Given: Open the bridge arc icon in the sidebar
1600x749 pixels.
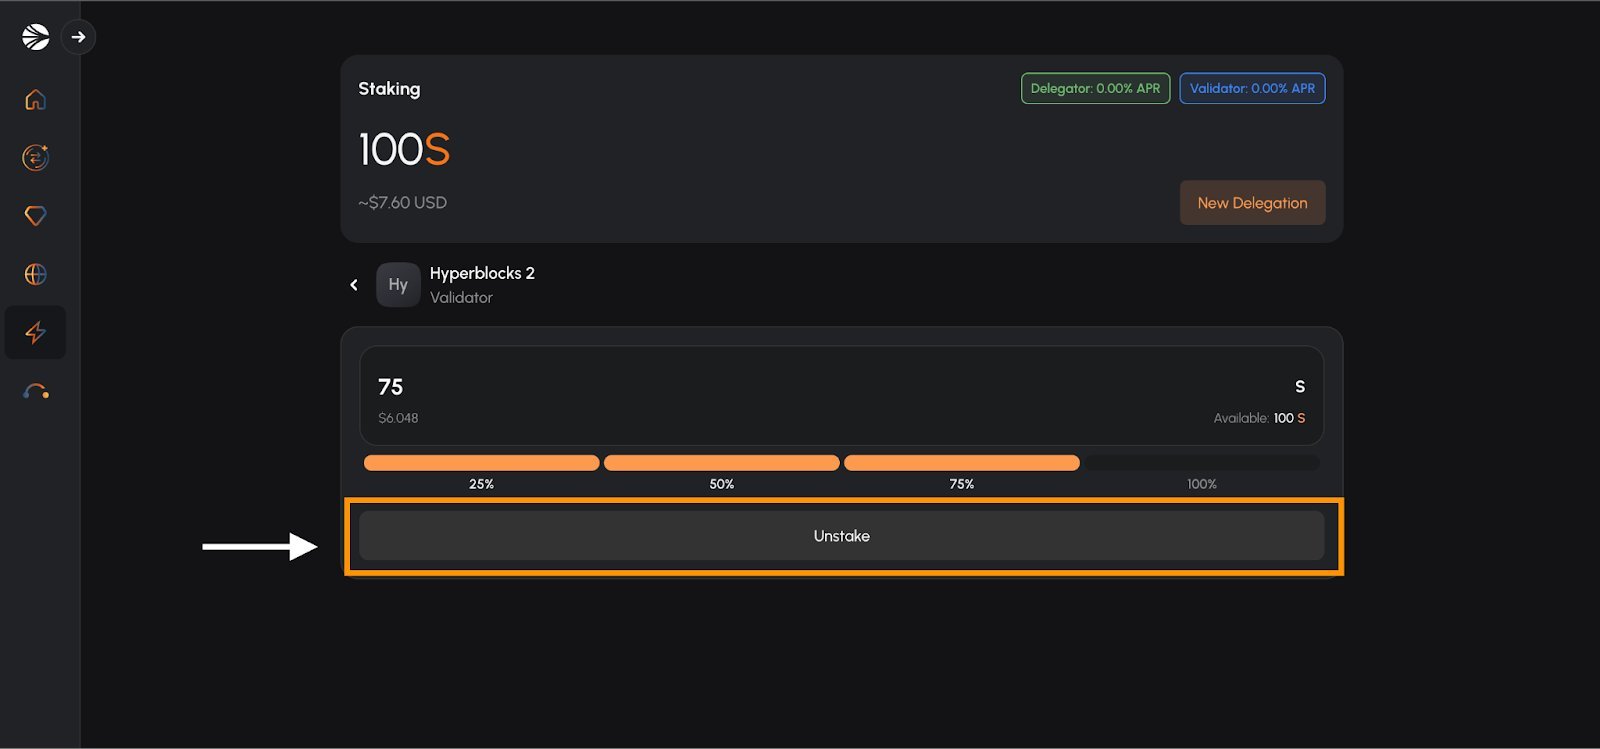Looking at the screenshot, I should pos(36,391).
